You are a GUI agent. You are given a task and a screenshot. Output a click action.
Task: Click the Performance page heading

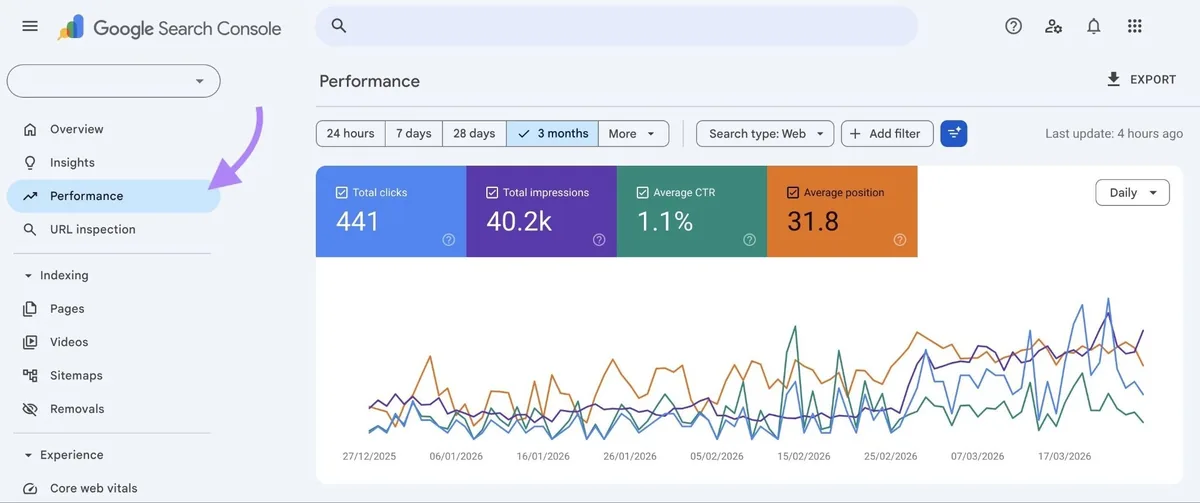pos(369,81)
